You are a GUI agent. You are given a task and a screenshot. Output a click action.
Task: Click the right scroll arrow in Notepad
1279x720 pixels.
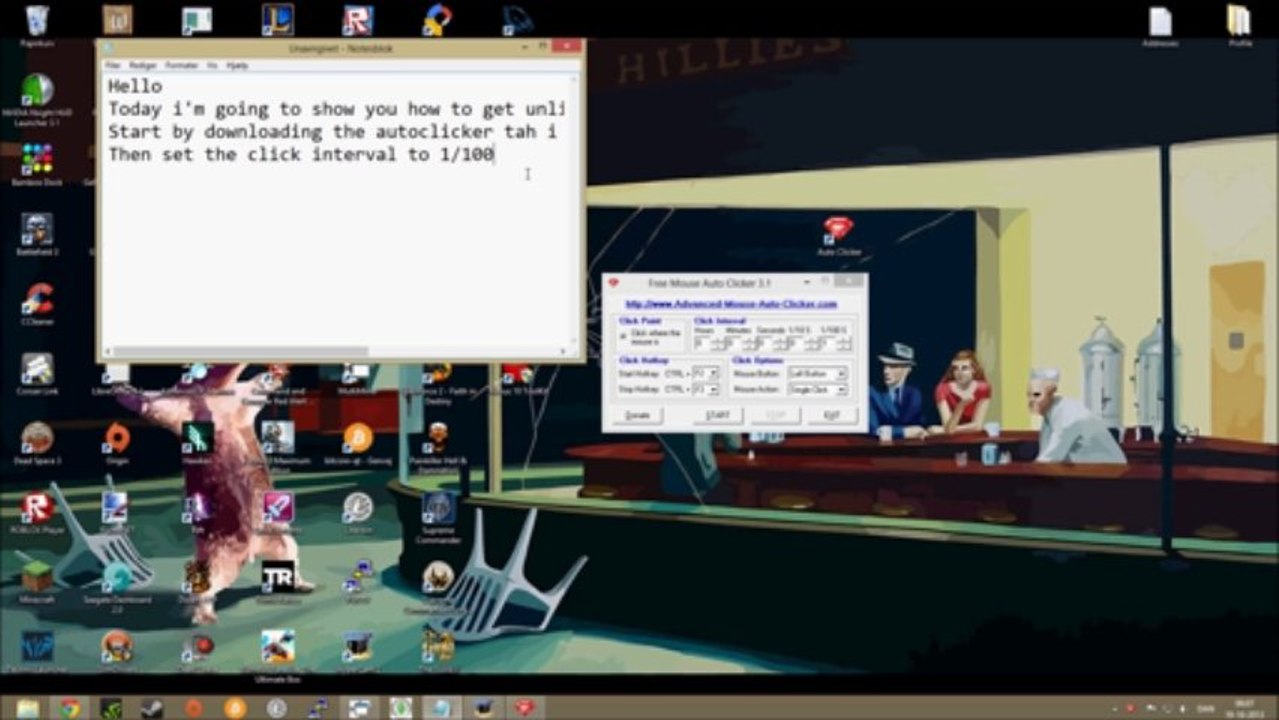pos(564,351)
